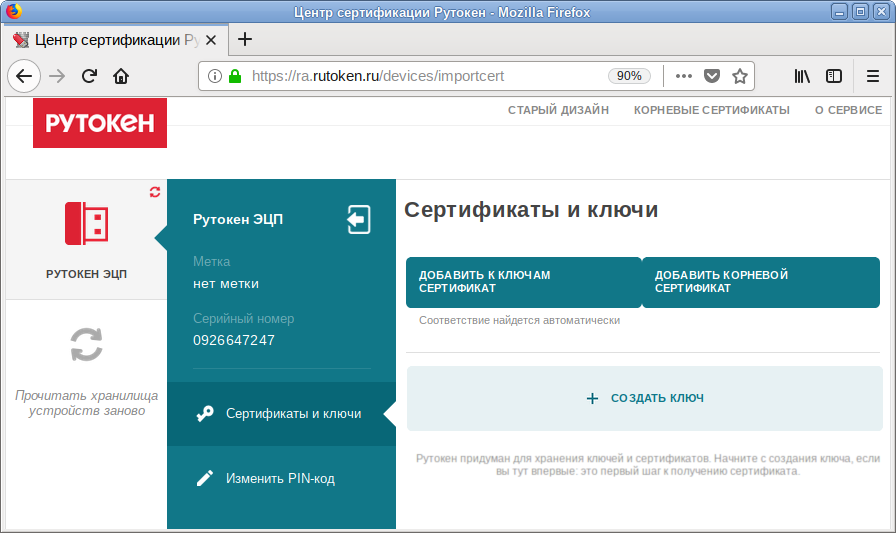
Task: Toggle the sidebar view icon
Action: (834, 76)
